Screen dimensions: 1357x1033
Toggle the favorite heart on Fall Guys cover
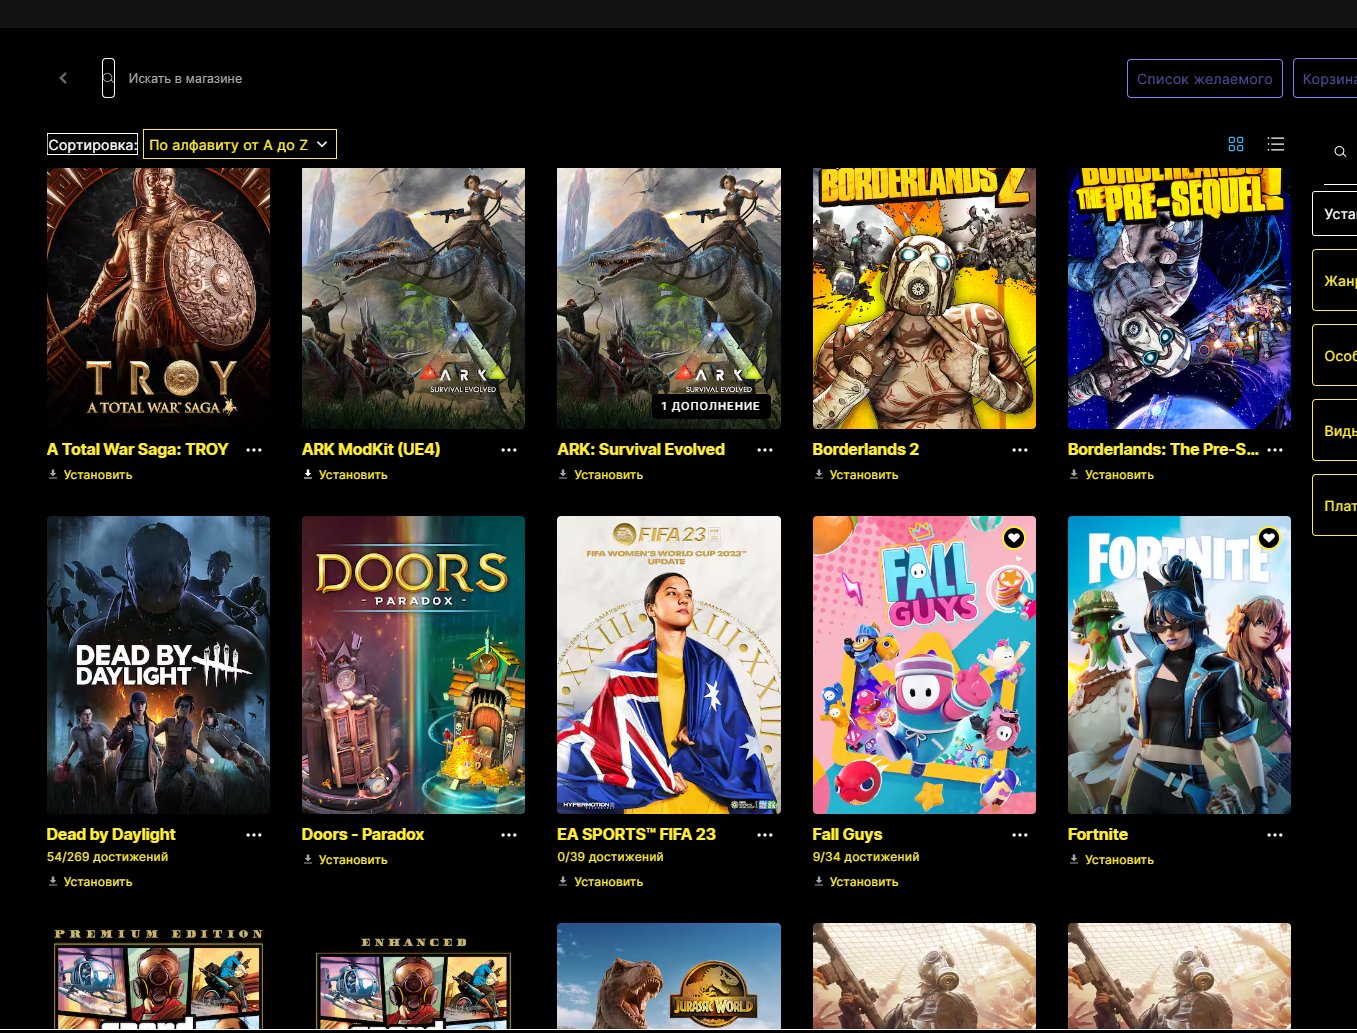[x=1013, y=538]
